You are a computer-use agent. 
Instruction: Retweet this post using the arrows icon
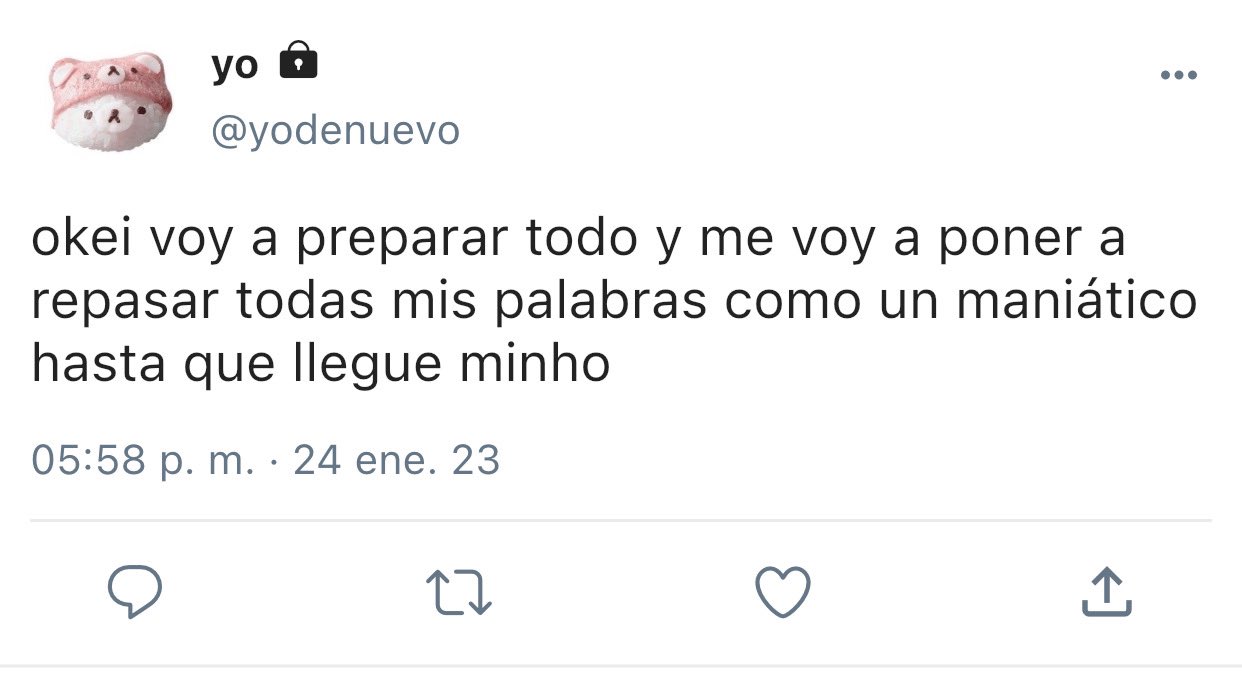click(459, 591)
